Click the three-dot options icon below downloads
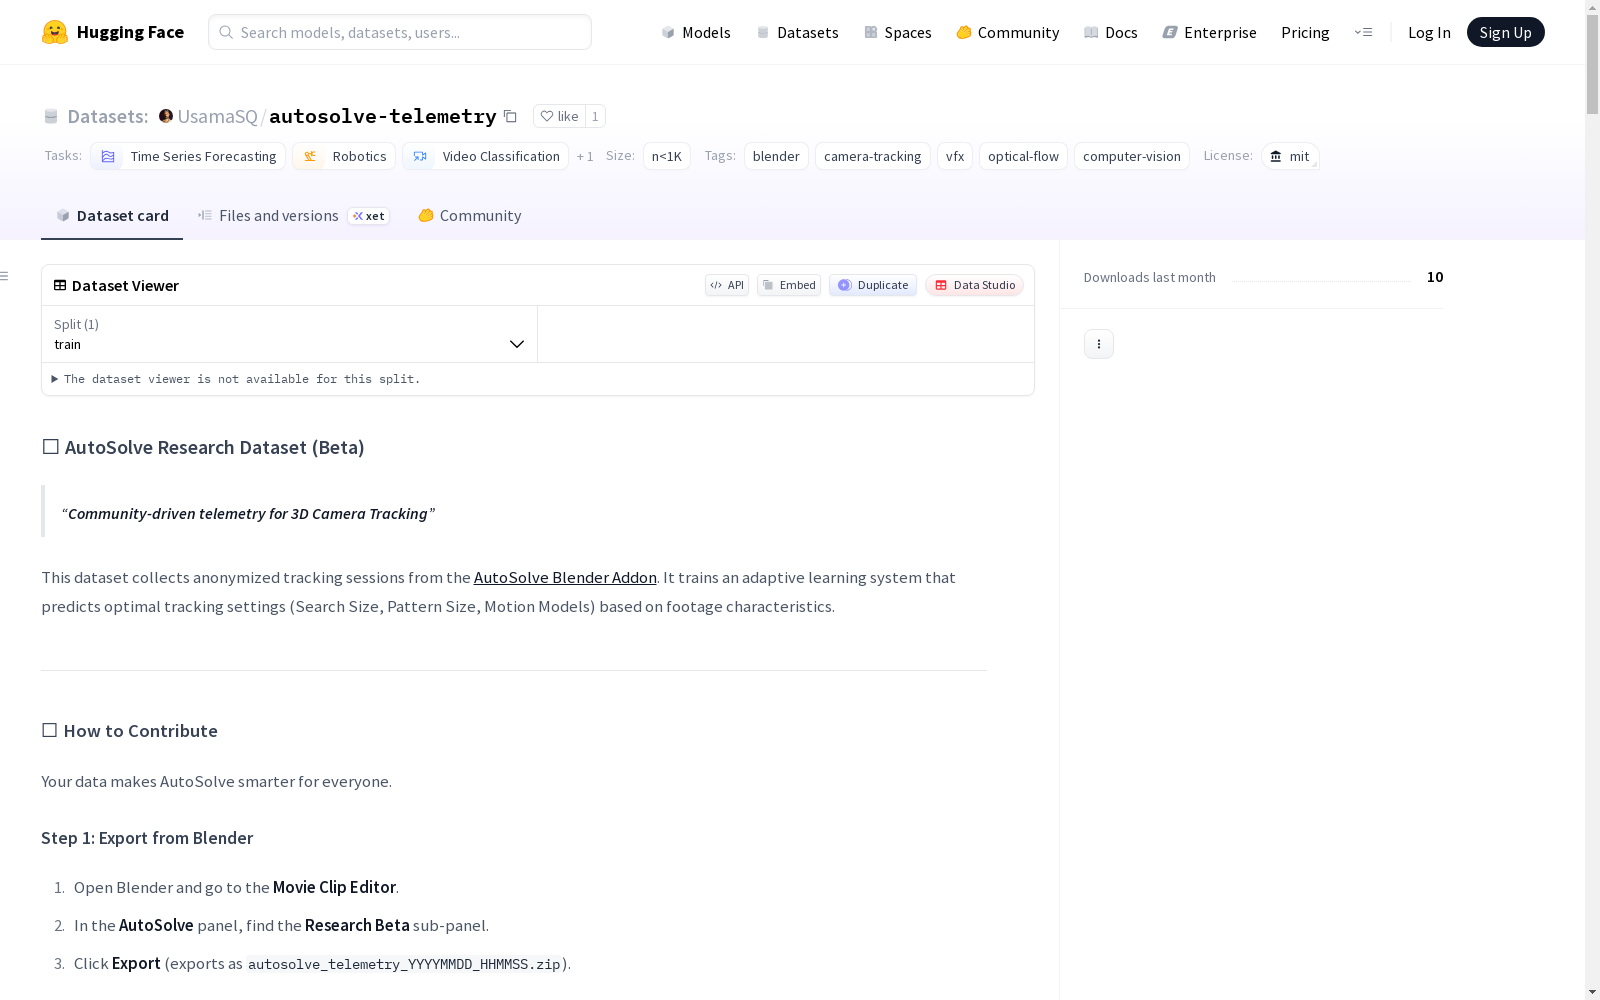This screenshot has height=1000, width=1600. coord(1099,344)
